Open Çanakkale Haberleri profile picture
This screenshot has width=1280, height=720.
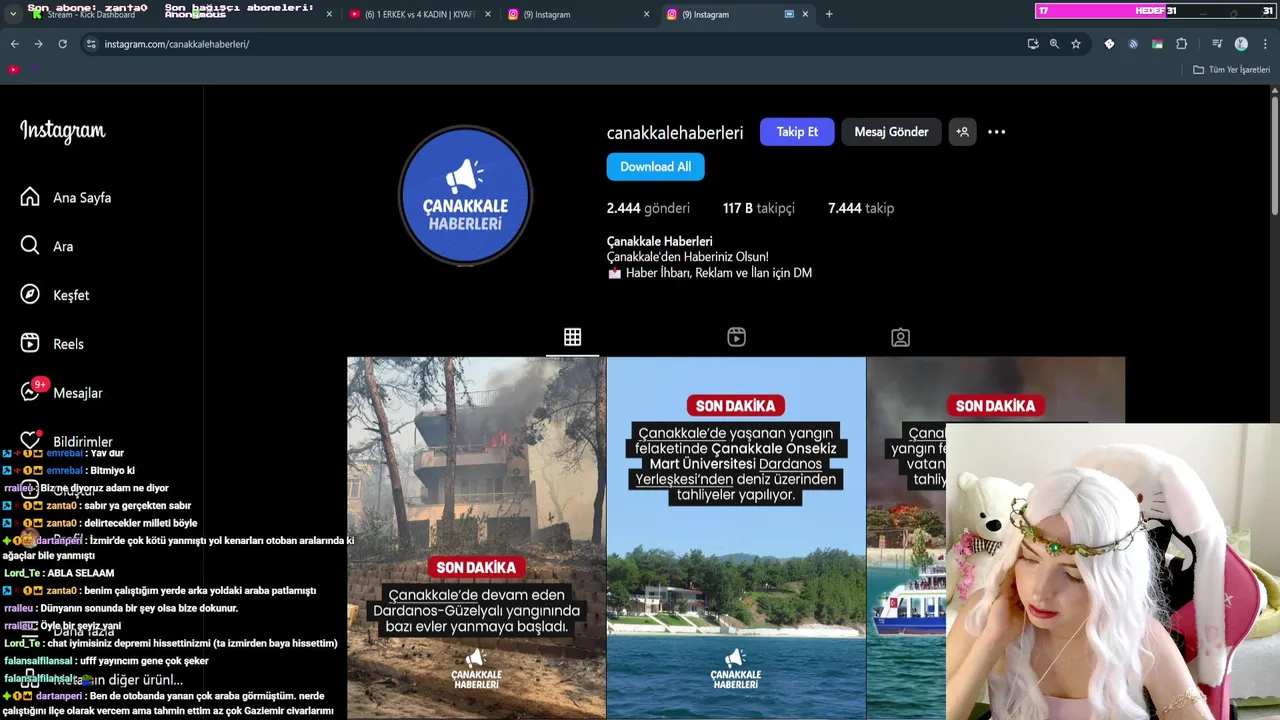[466, 195]
